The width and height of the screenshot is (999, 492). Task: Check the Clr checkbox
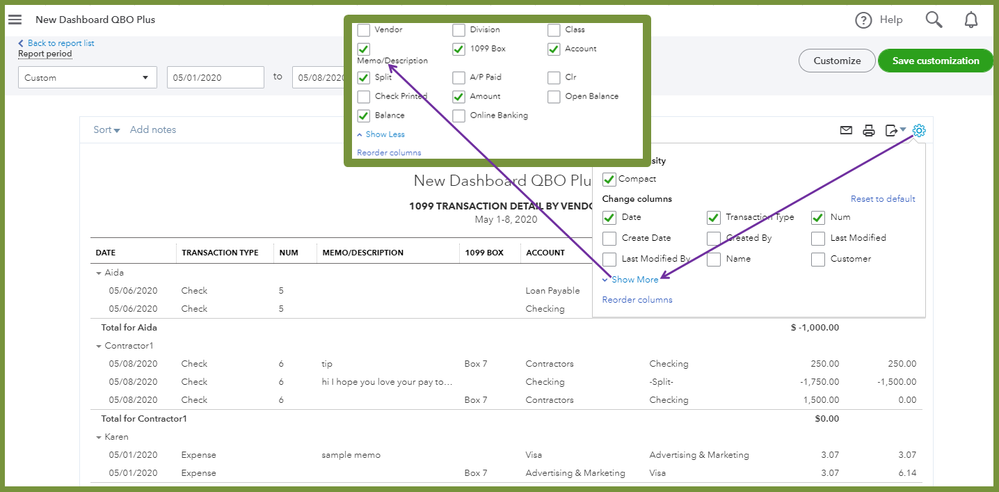click(554, 78)
